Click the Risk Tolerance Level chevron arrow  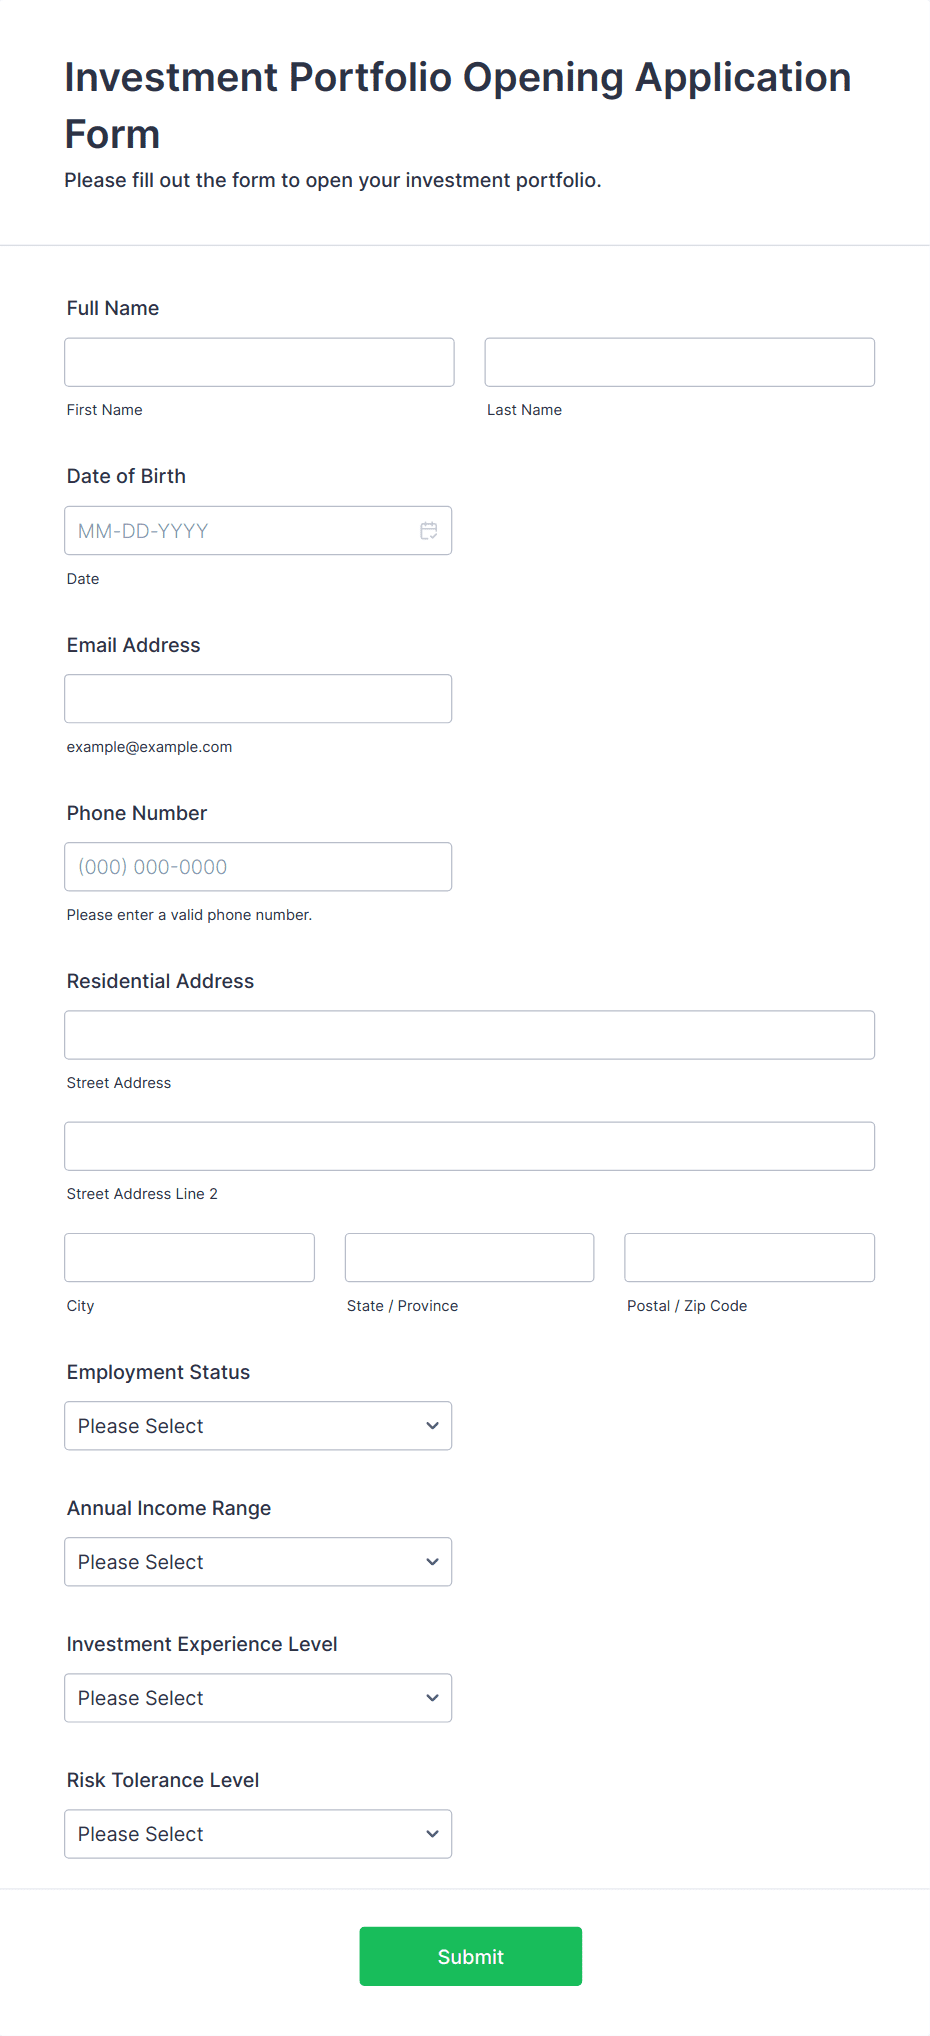point(432,1834)
